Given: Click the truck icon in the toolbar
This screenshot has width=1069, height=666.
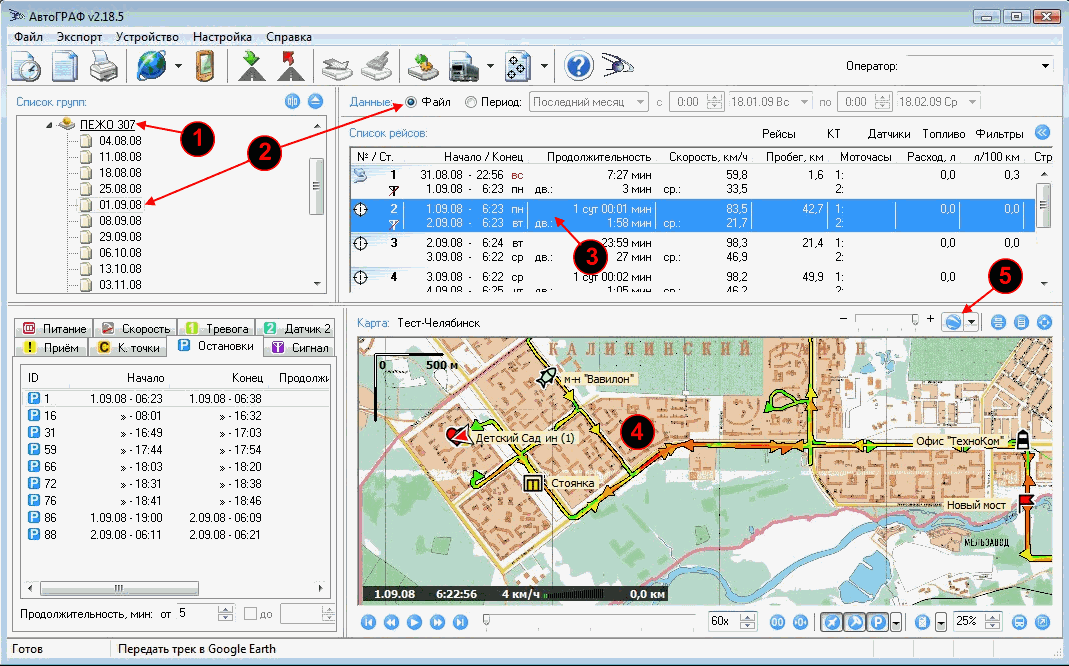Looking at the screenshot, I should (x=462, y=67).
